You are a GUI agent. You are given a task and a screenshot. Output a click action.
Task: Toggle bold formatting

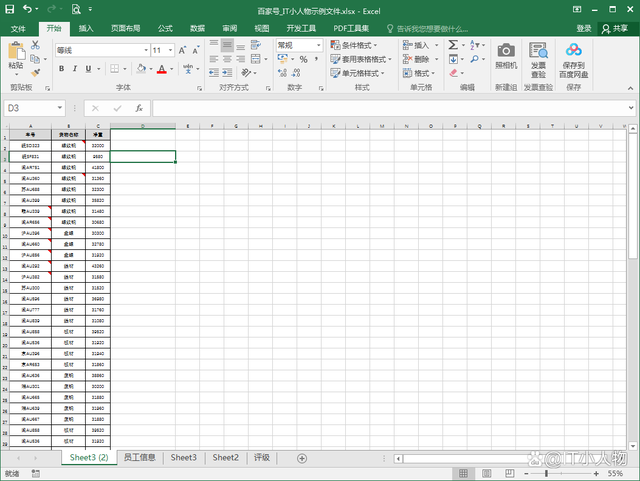[61, 69]
